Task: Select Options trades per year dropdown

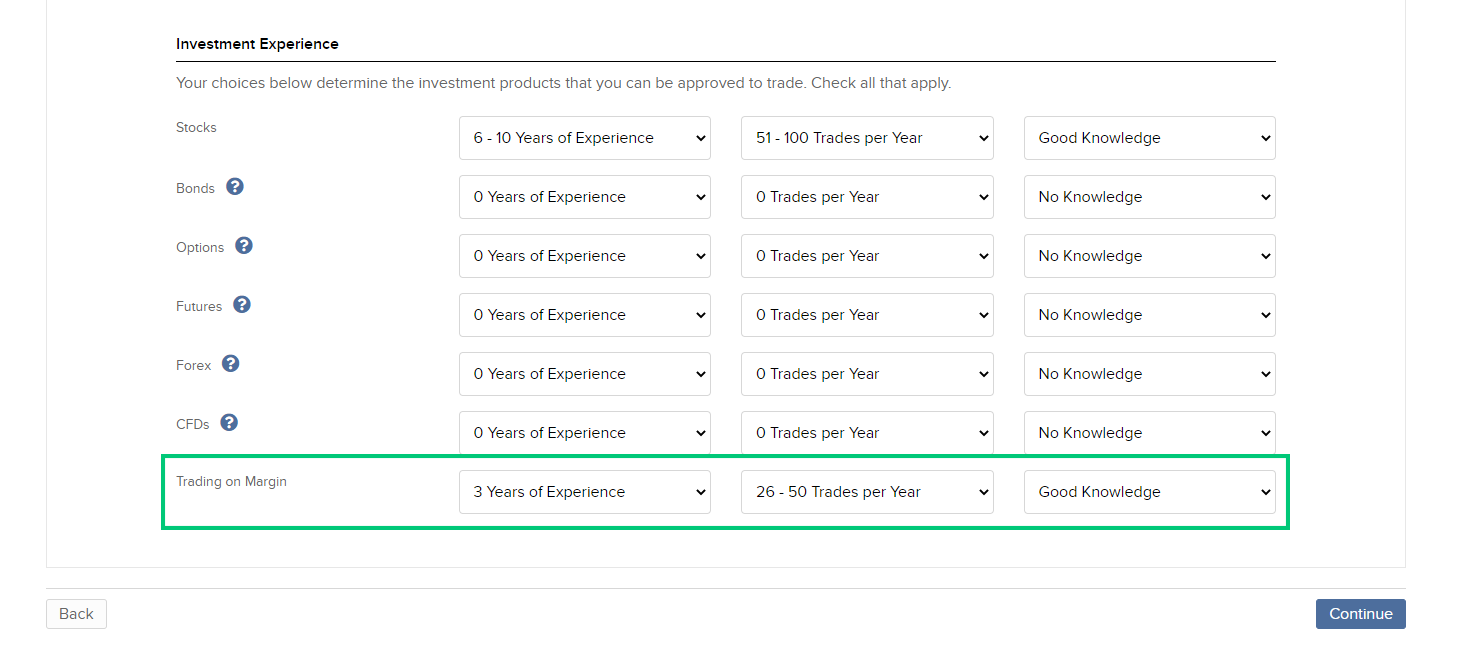Action: [x=867, y=256]
